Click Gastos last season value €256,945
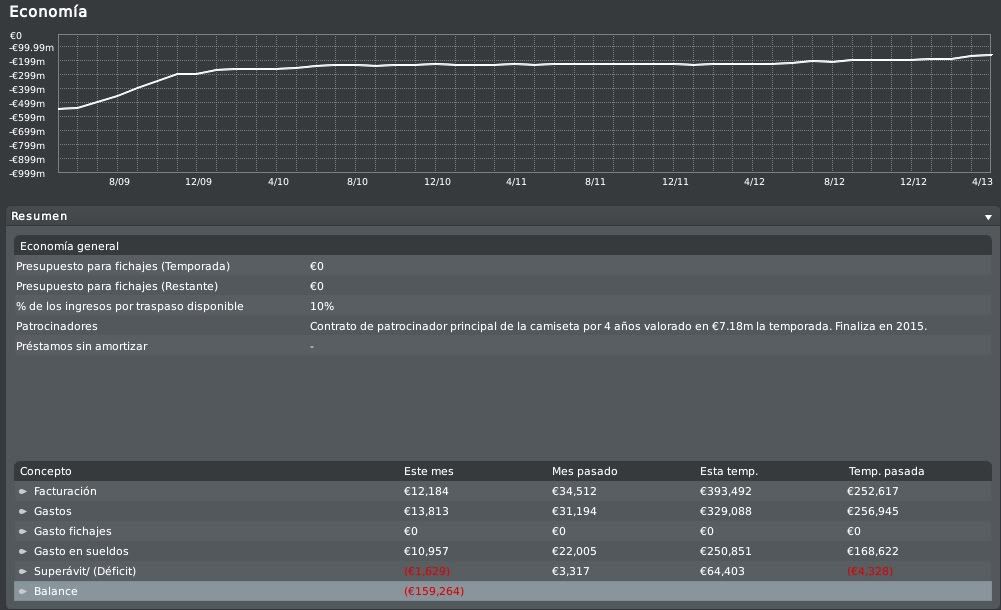This screenshot has width=1001, height=610. point(873,511)
